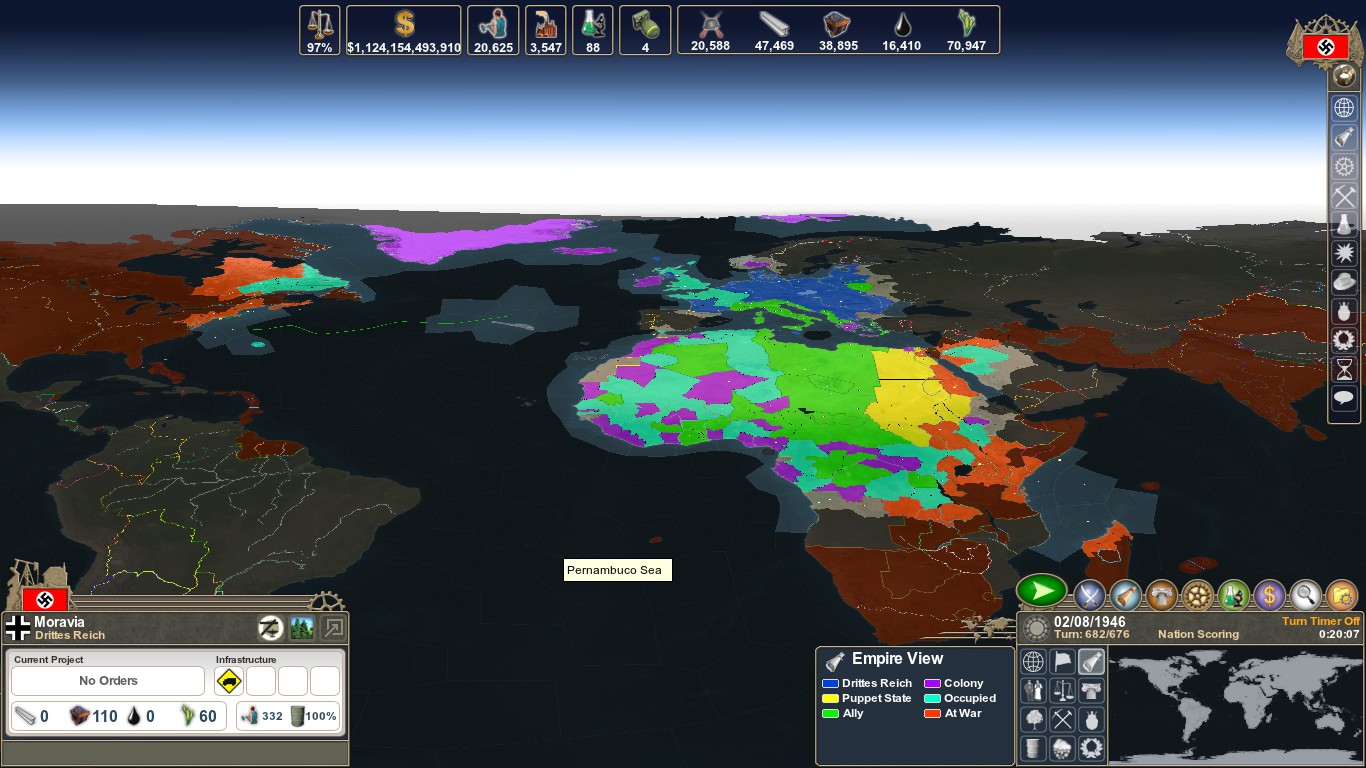Click the globe orb below the top-right flag
This screenshot has width=1366, height=768.
[1344, 76]
